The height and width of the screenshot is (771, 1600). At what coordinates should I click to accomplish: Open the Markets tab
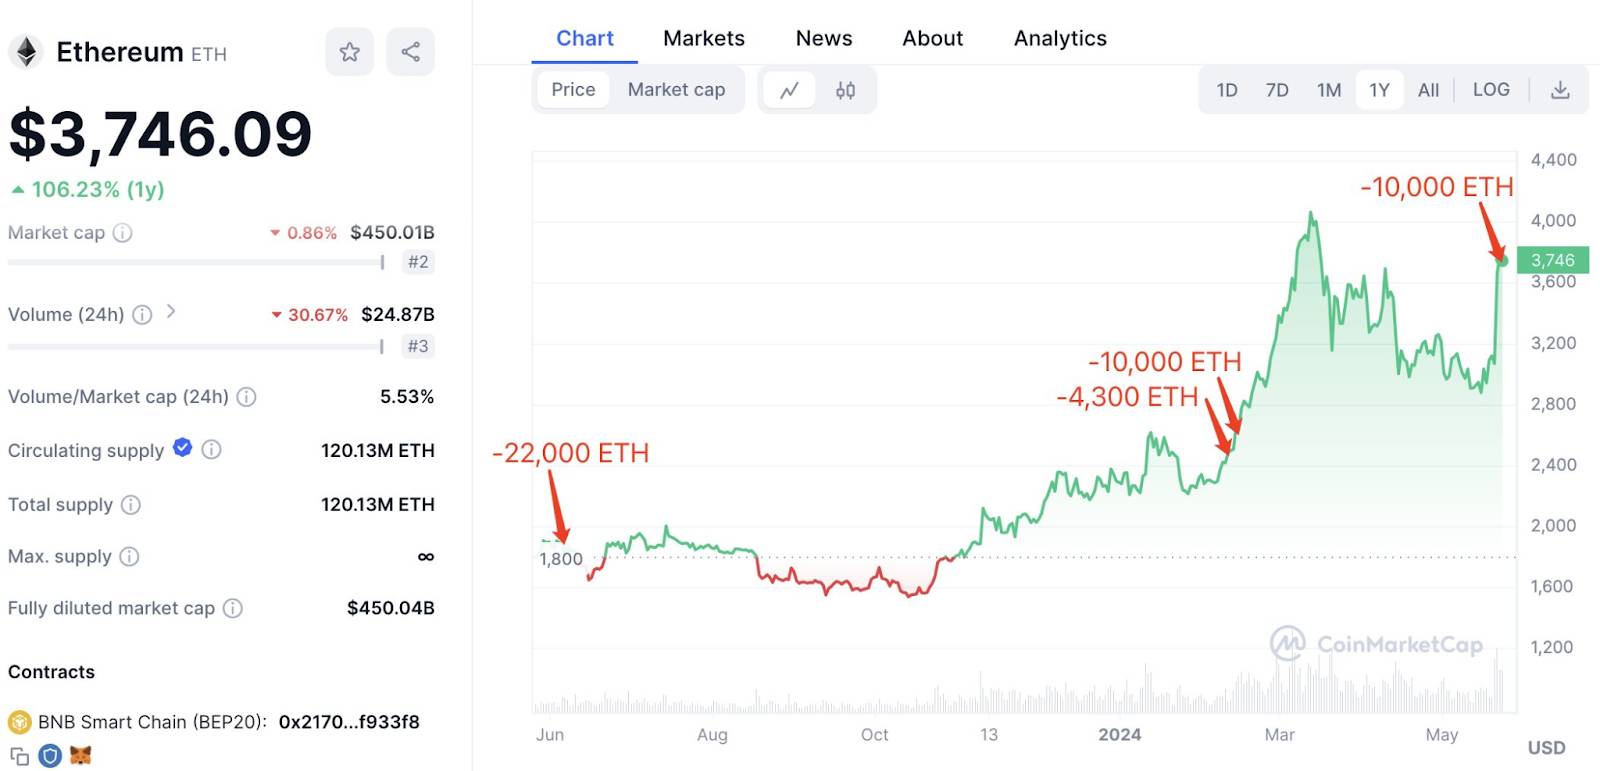[x=703, y=38]
